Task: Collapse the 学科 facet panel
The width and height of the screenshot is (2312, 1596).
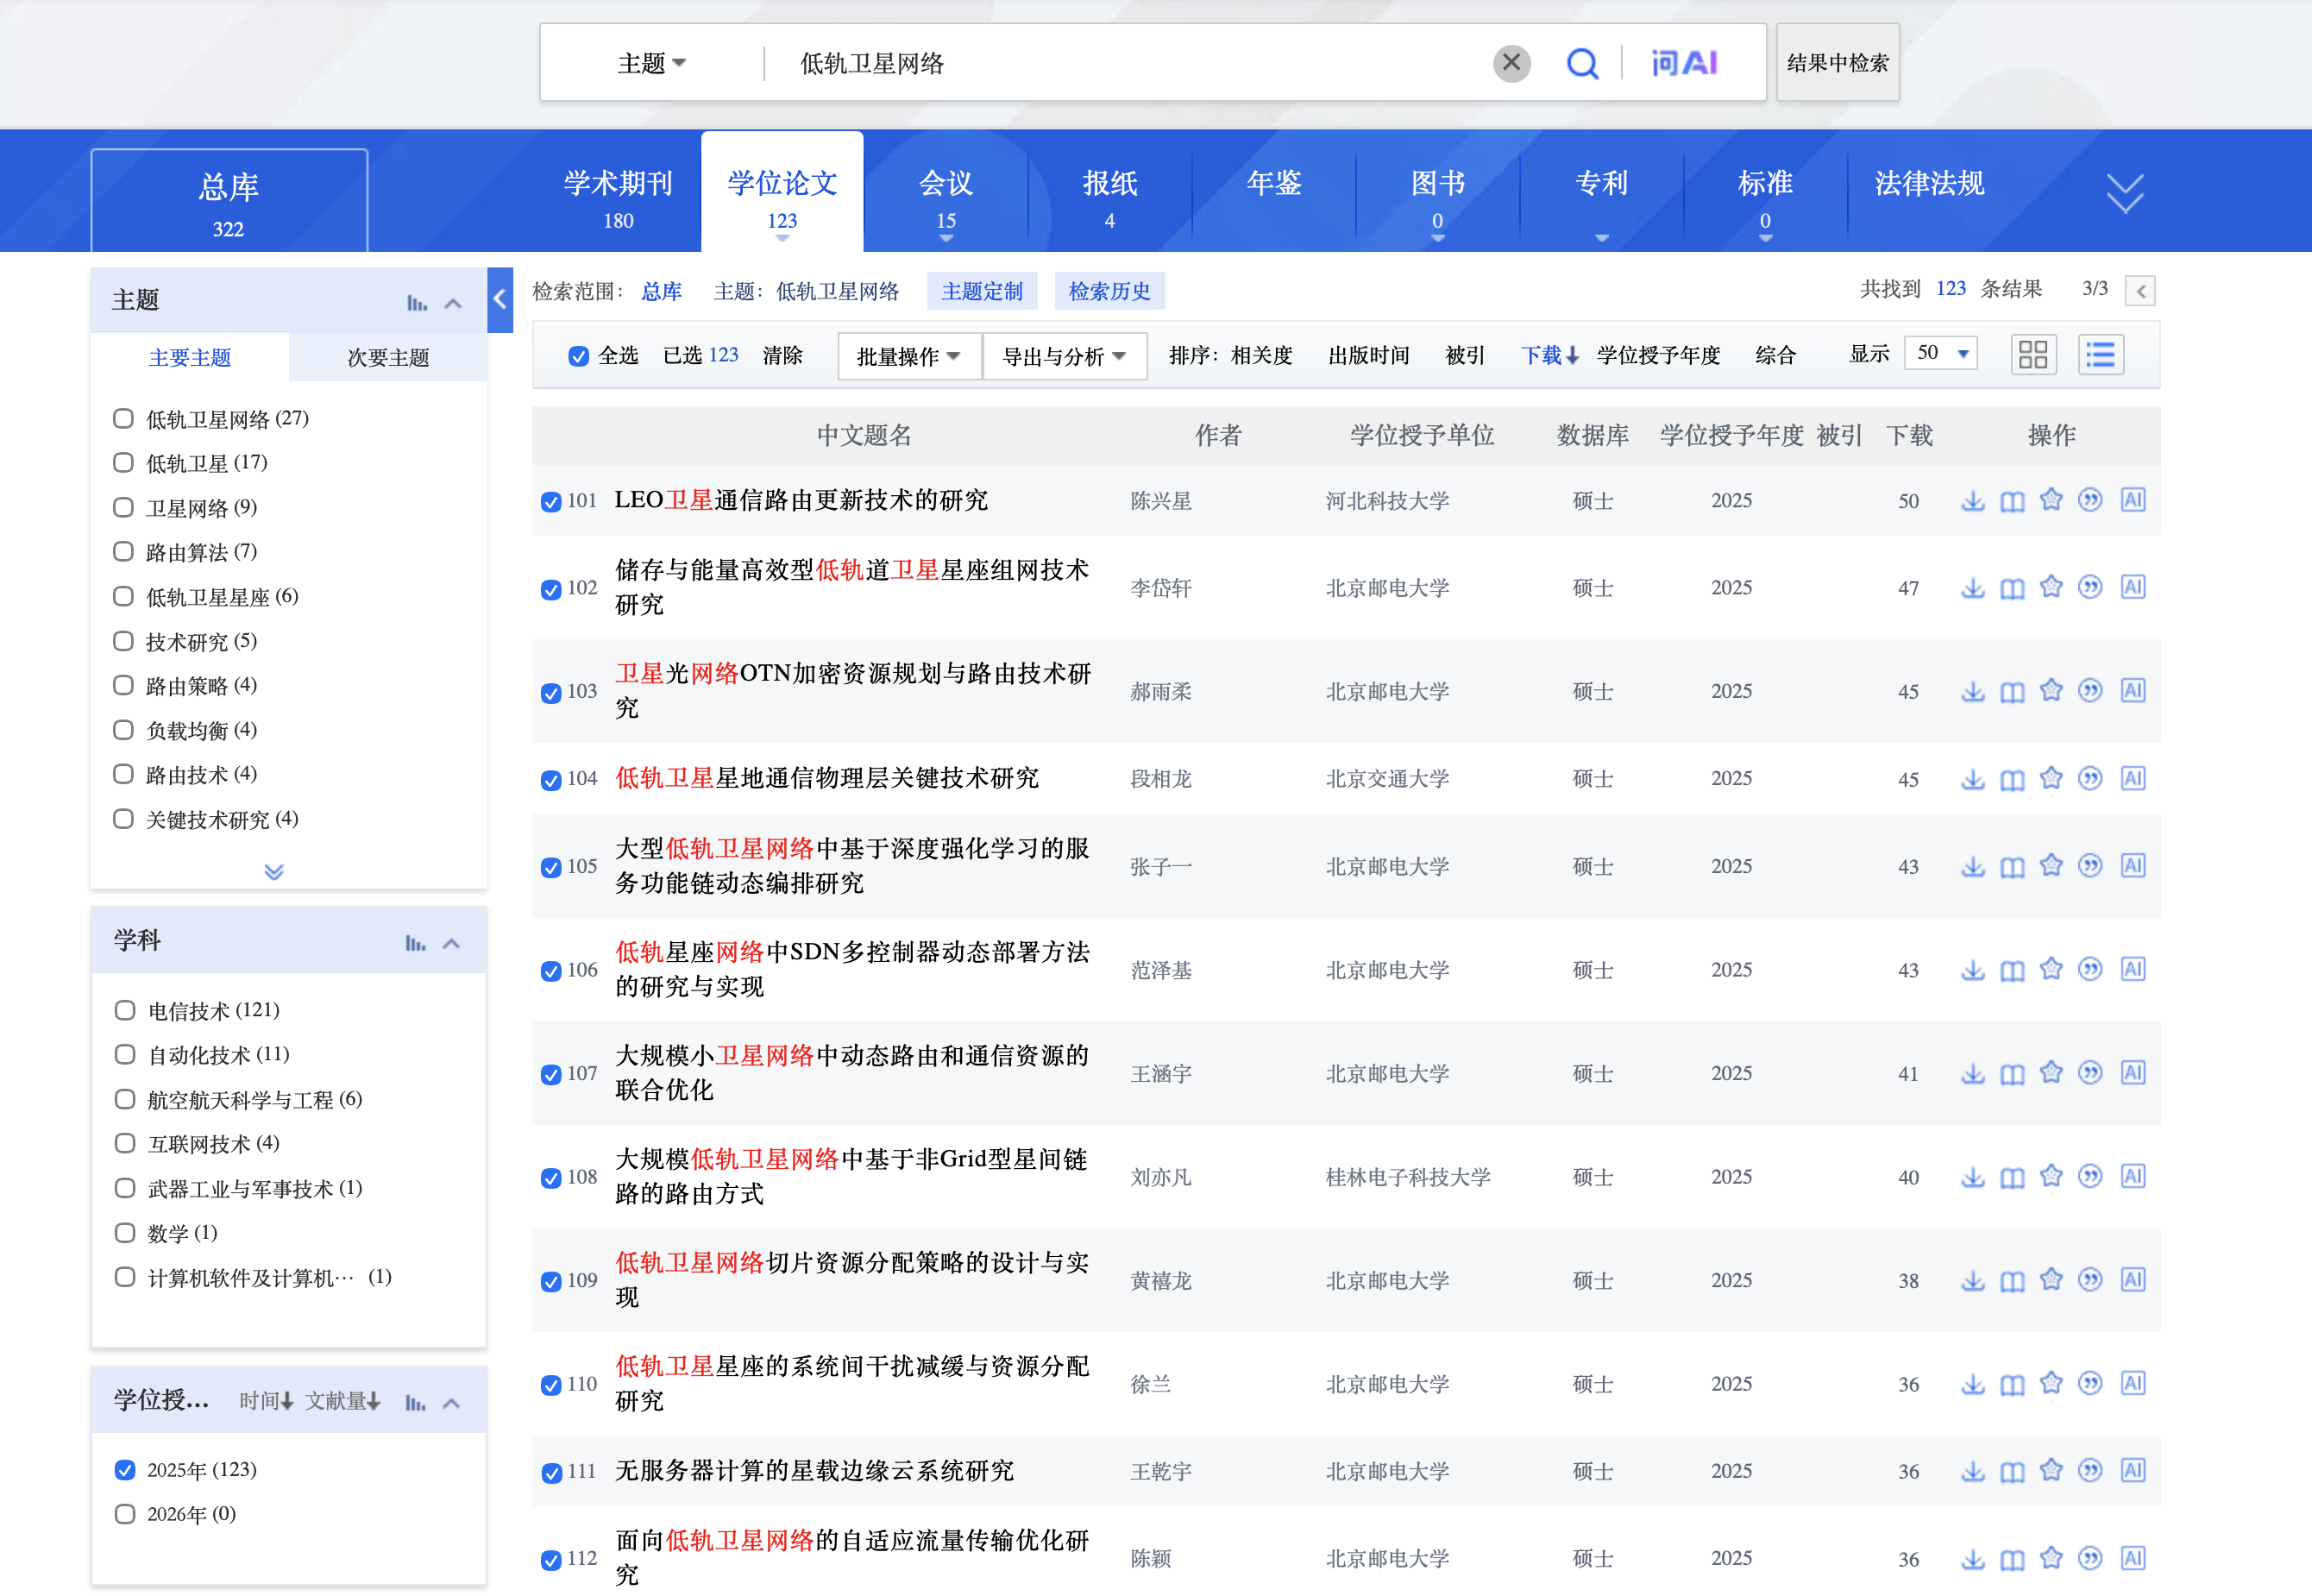Action: 452,943
